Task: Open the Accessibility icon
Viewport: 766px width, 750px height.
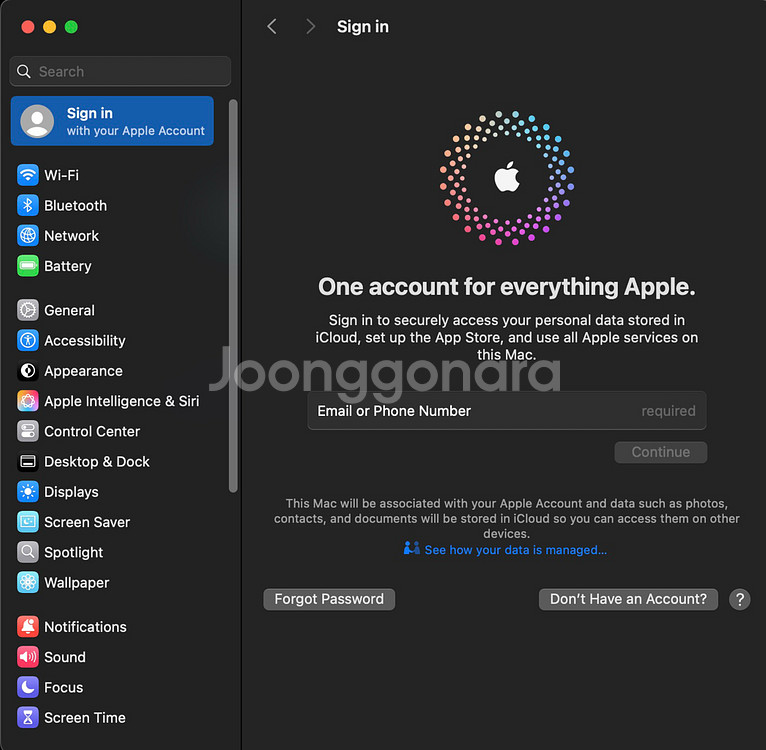Action: 28,341
